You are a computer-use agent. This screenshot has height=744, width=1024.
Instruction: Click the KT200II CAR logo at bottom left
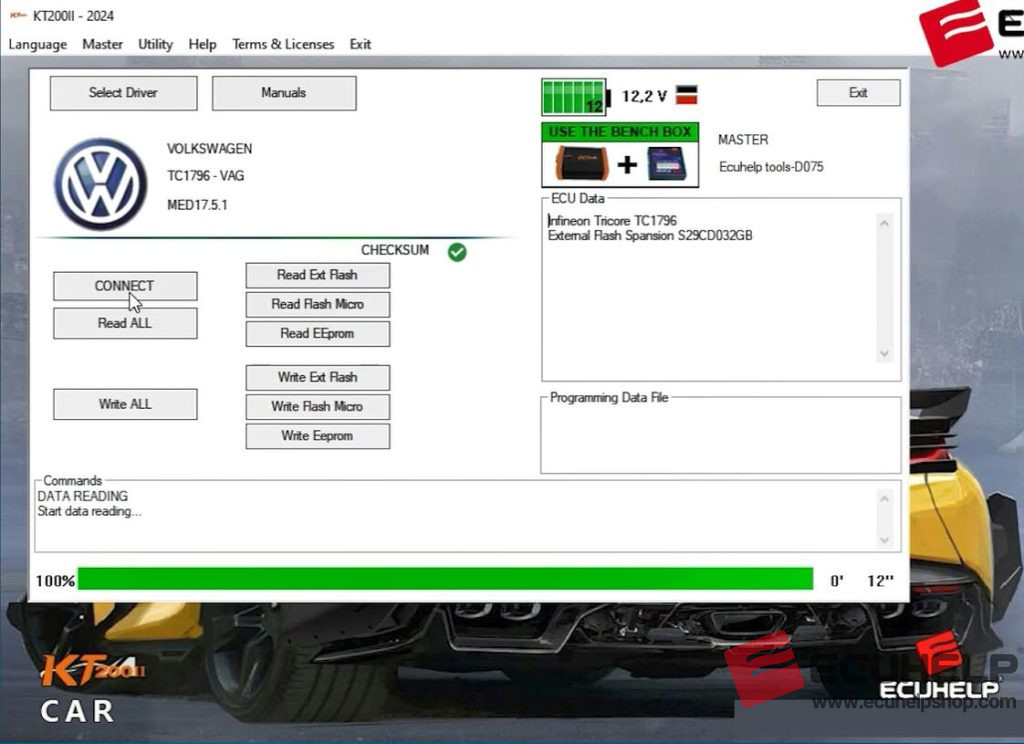(x=91, y=689)
